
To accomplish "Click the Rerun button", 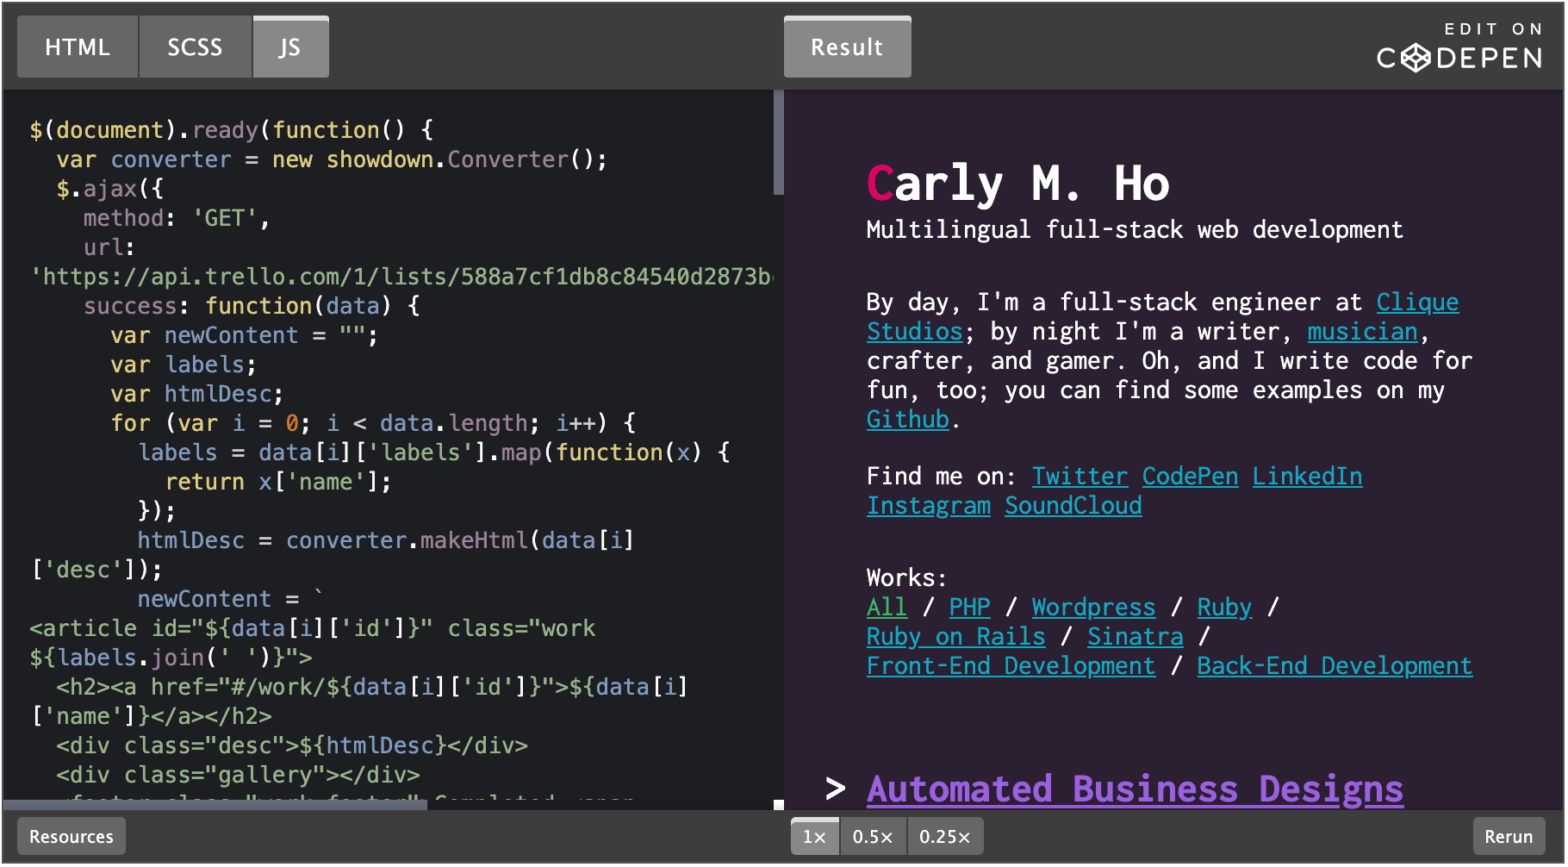I will [x=1508, y=837].
